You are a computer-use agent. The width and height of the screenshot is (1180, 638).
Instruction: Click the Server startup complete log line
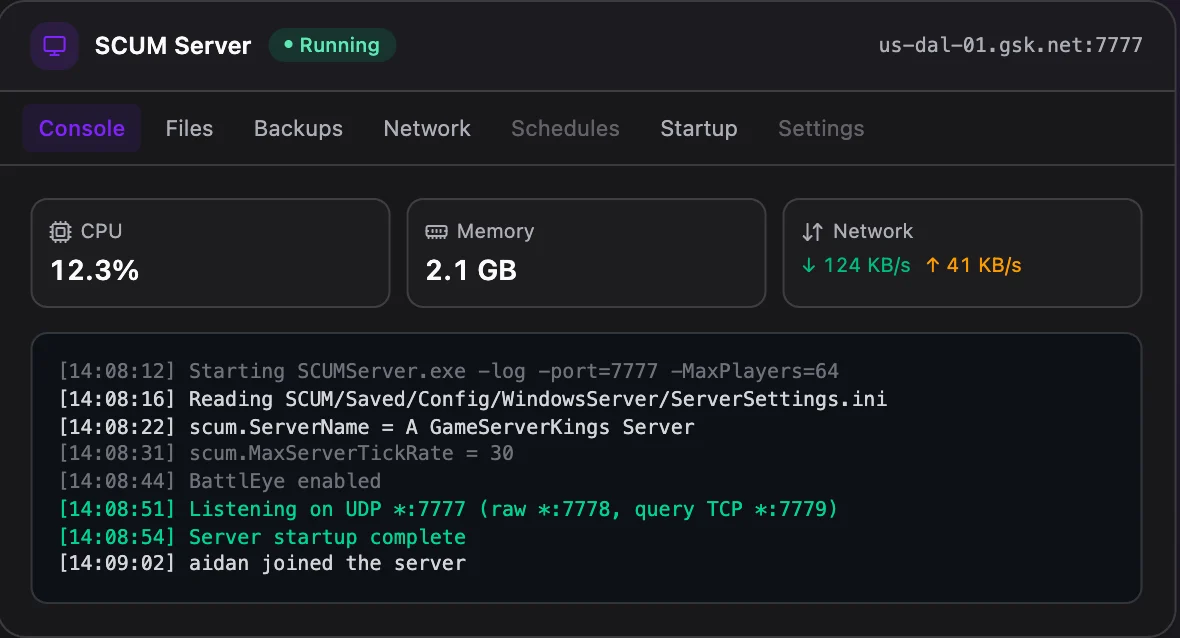[x=262, y=536]
